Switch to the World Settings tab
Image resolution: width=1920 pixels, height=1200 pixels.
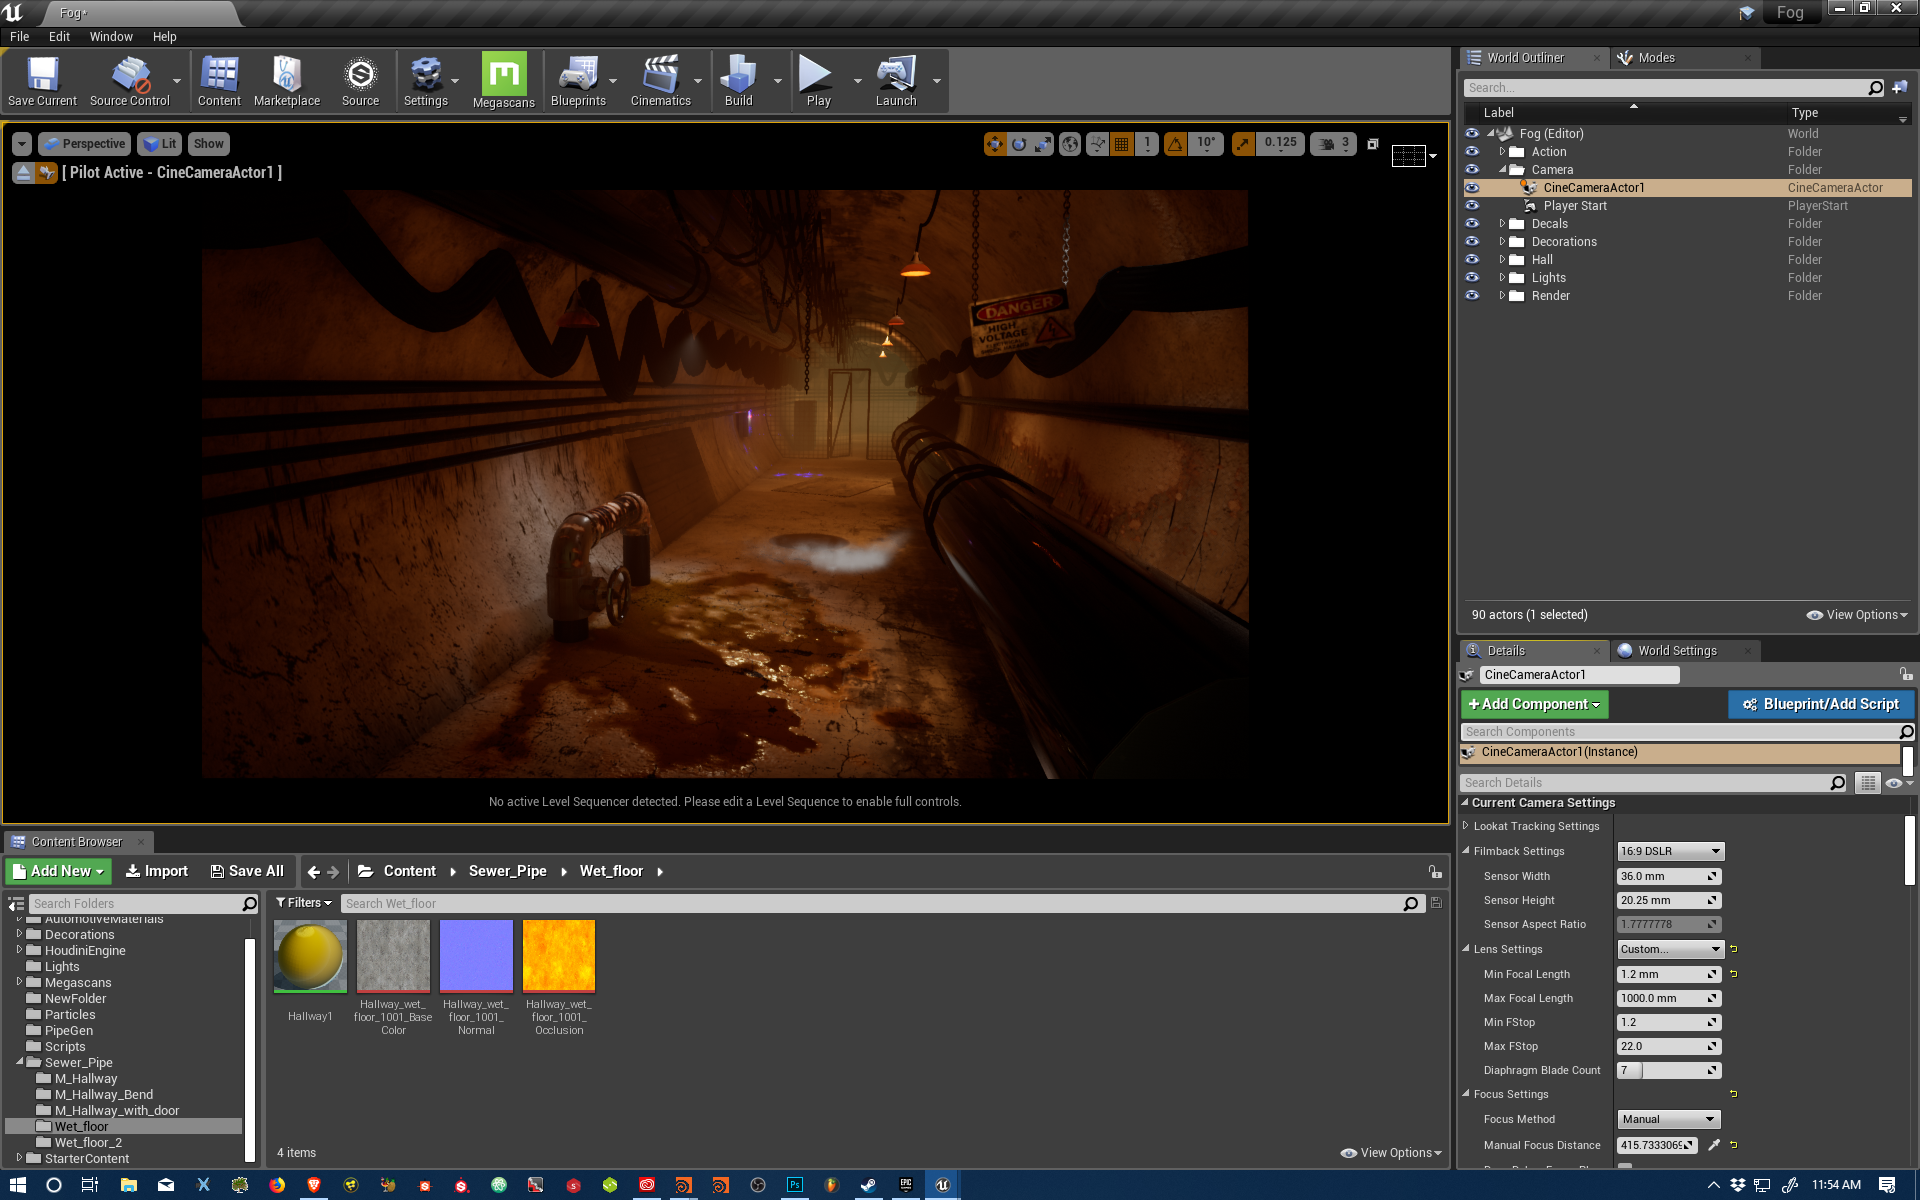click(1676, 650)
